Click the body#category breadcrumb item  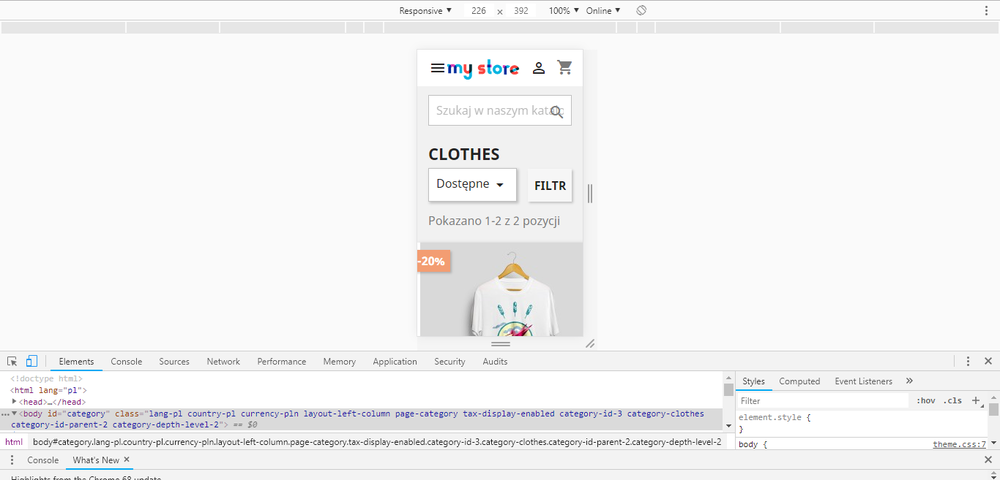pyautogui.click(x=377, y=442)
